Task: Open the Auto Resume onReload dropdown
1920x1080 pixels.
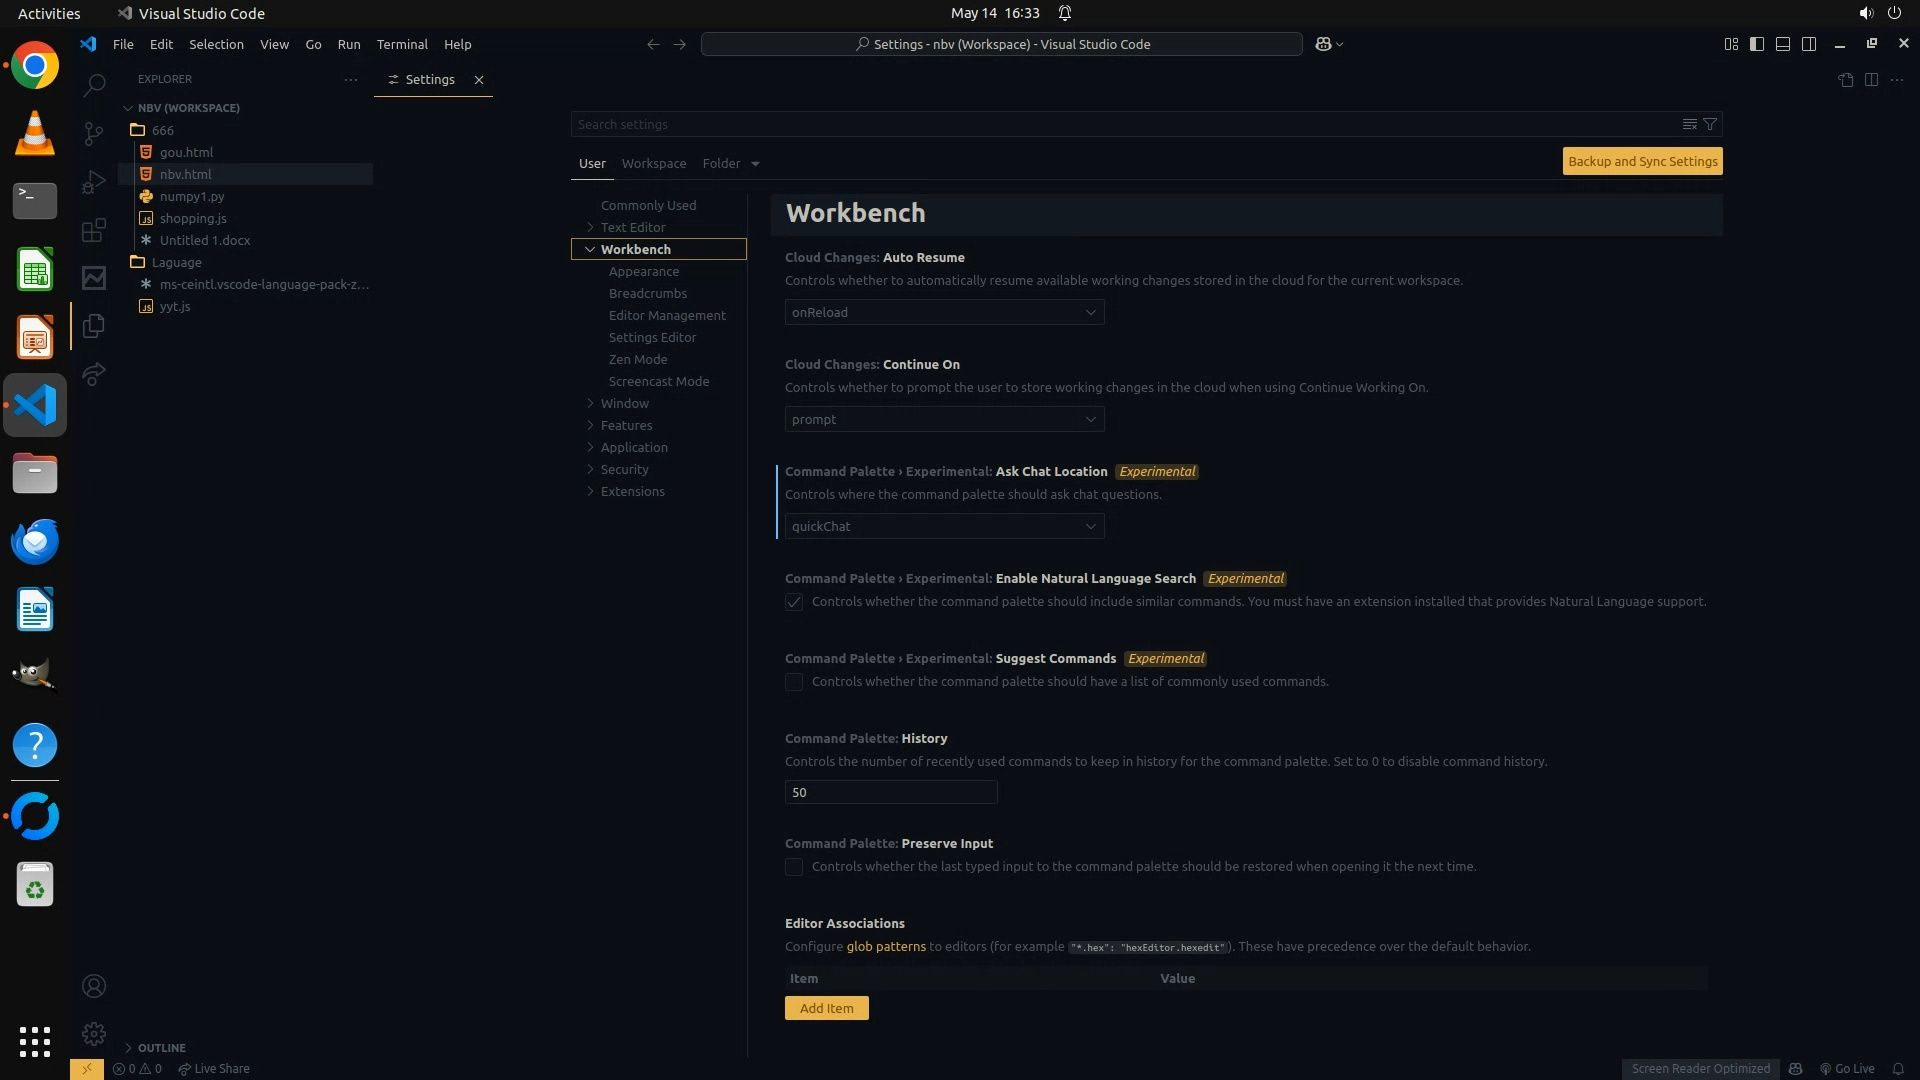Action: click(944, 312)
